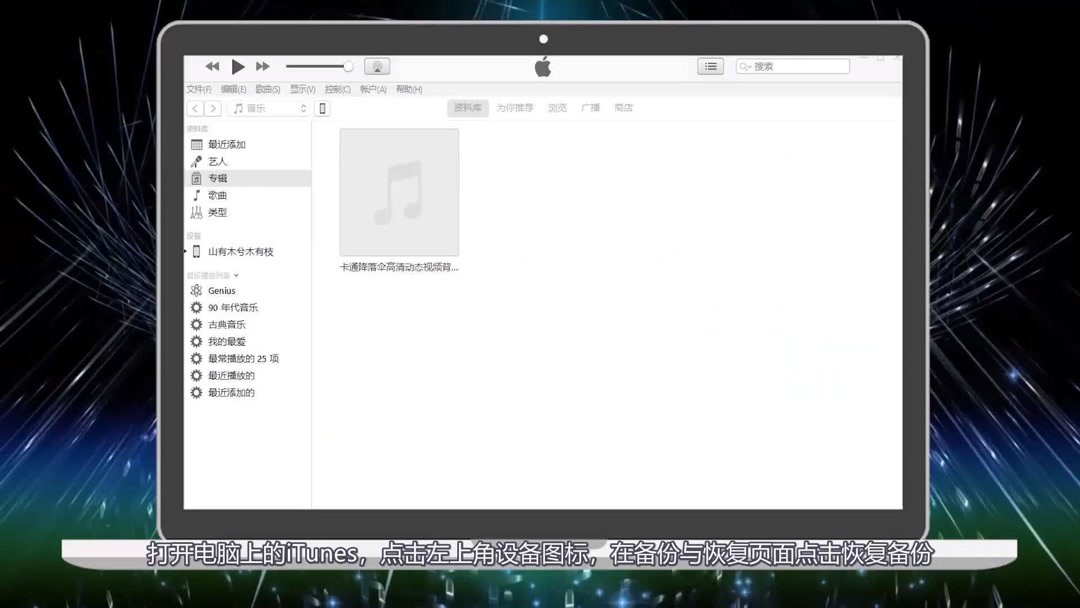Adjust the volume slider
This screenshot has height=608, width=1080.
(x=318, y=66)
